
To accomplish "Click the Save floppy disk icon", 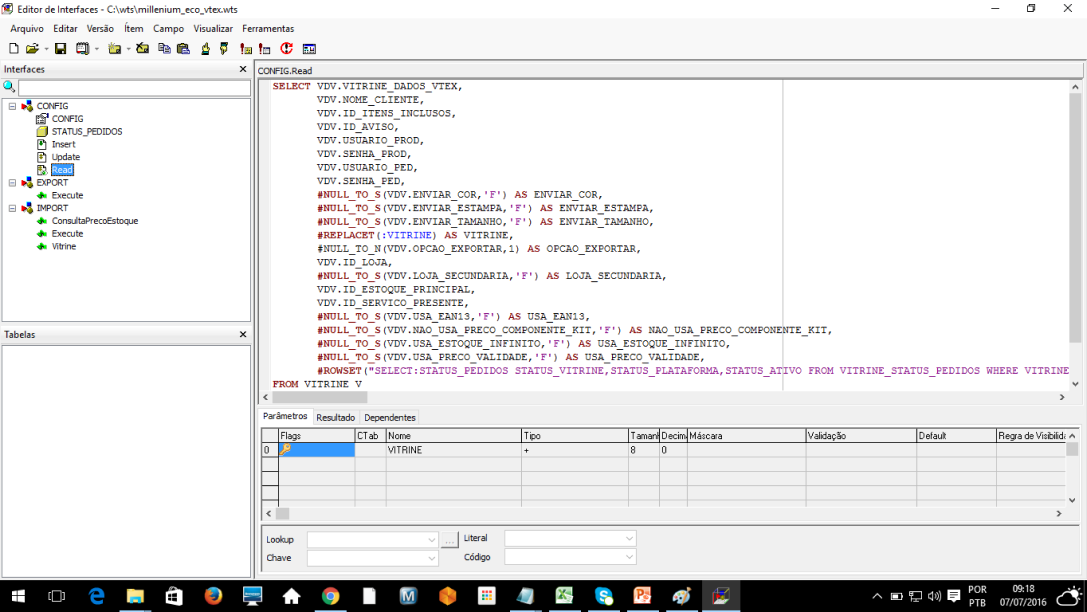I will (60, 48).
